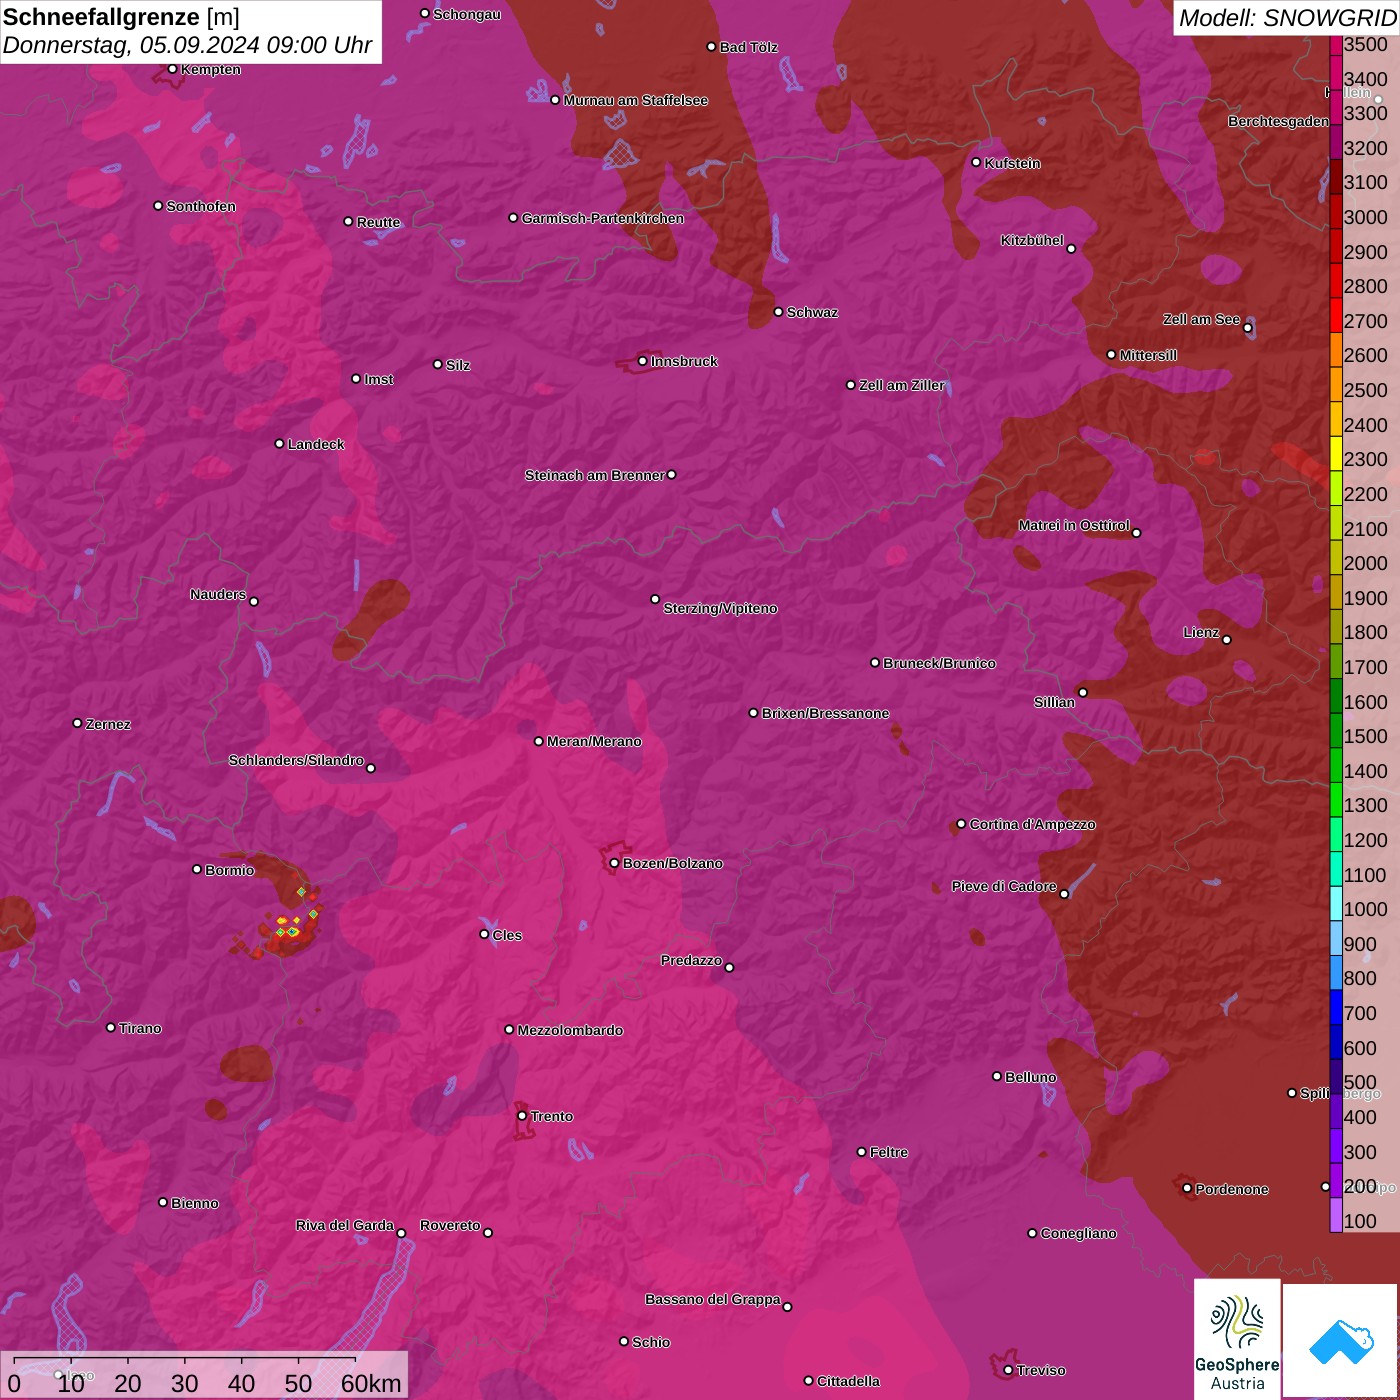
Task: Click the "60km" scale label
Action: (371, 1384)
